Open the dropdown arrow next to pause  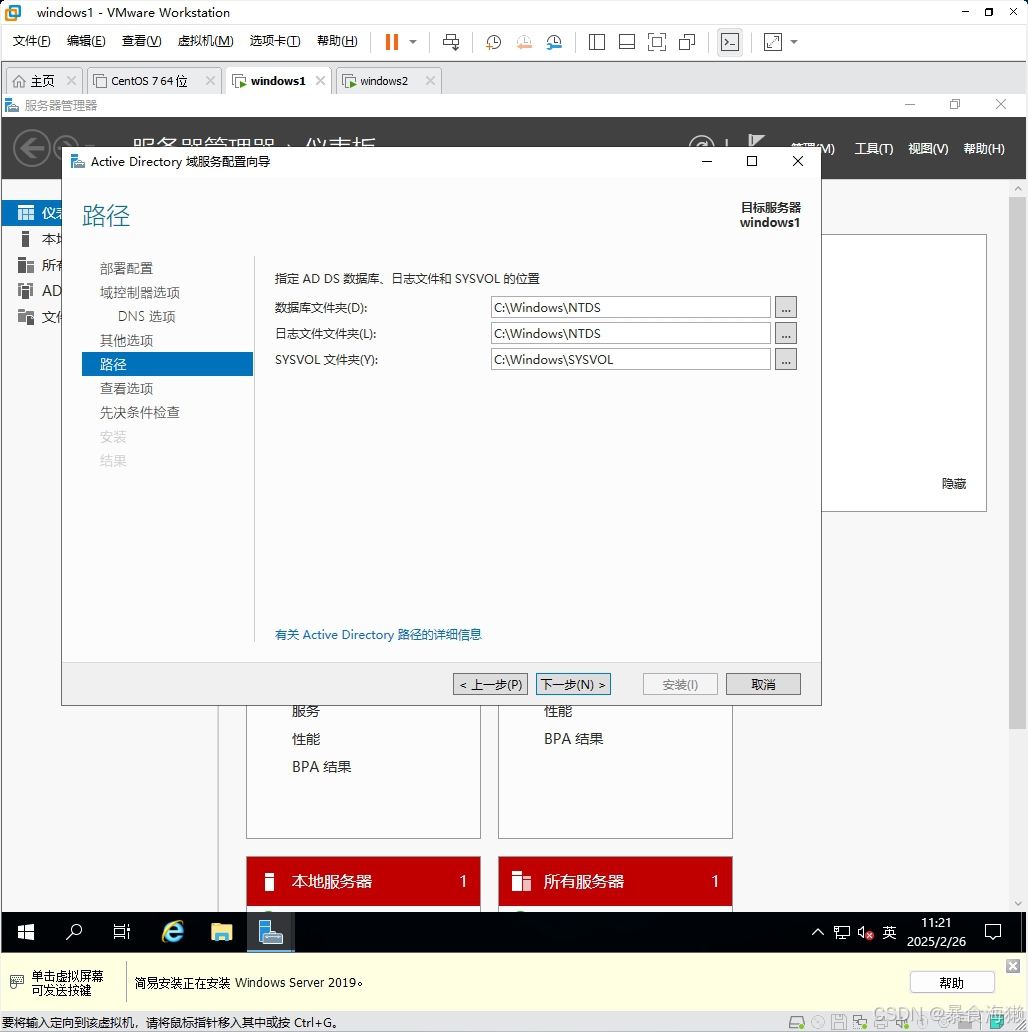click(x=413, y=42)
